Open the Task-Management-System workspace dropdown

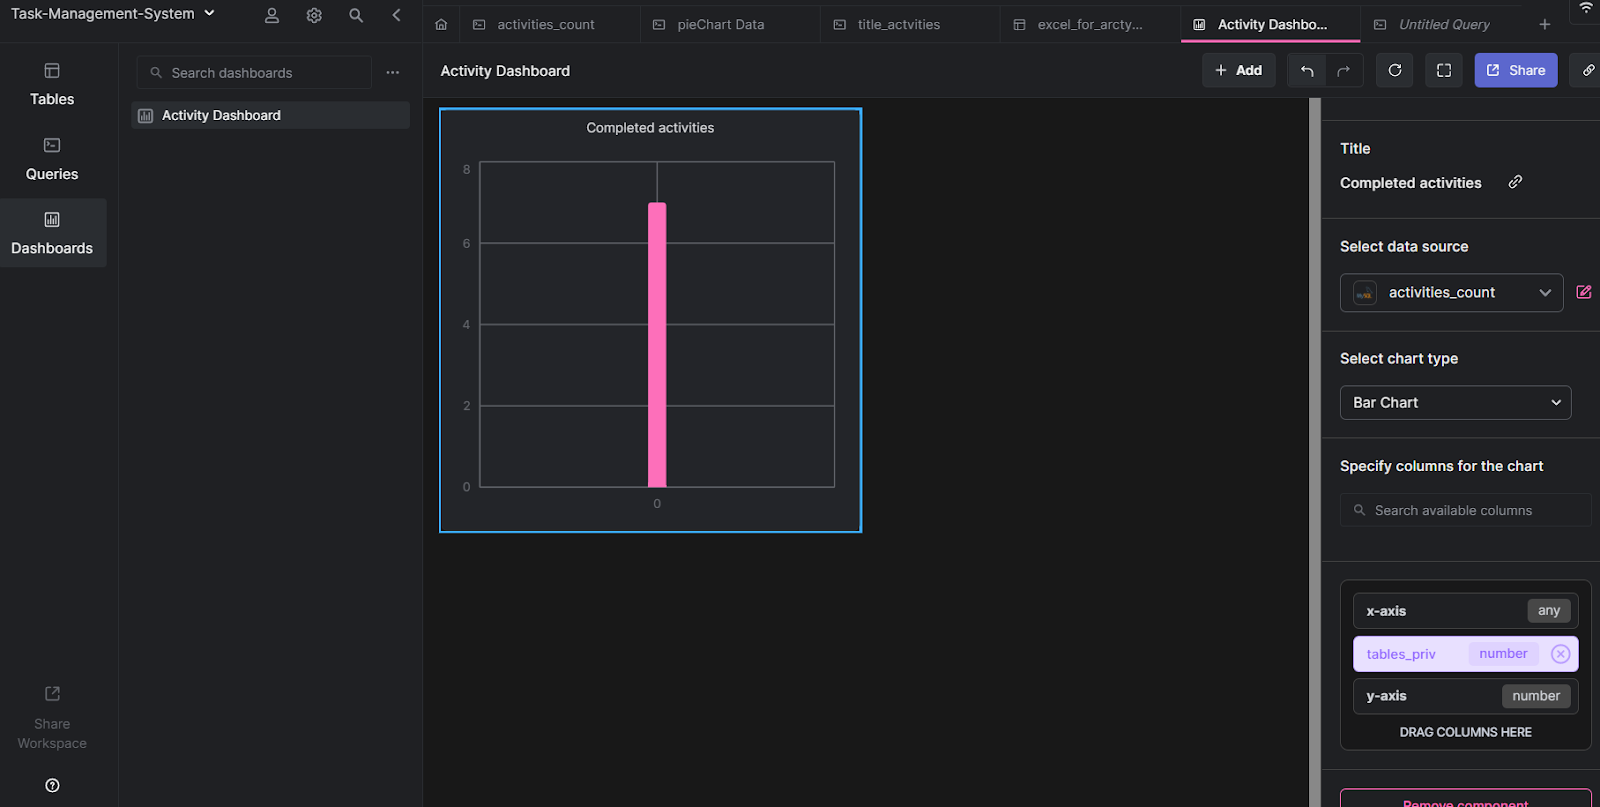[113, 14]
